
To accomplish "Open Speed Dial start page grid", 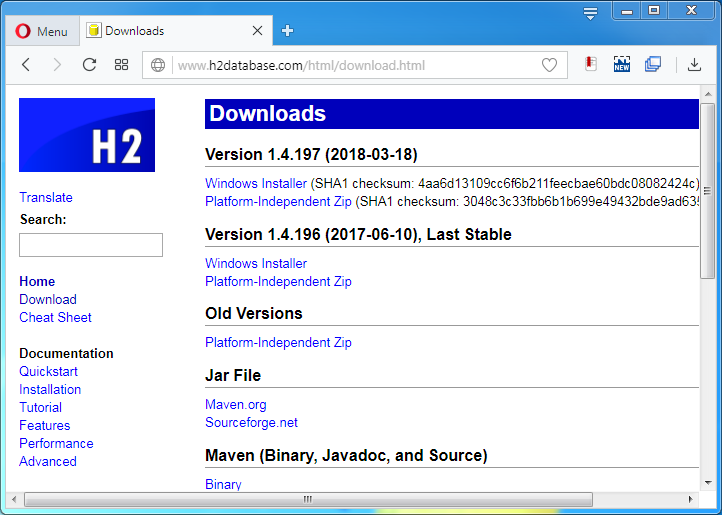I will point(121,65).
